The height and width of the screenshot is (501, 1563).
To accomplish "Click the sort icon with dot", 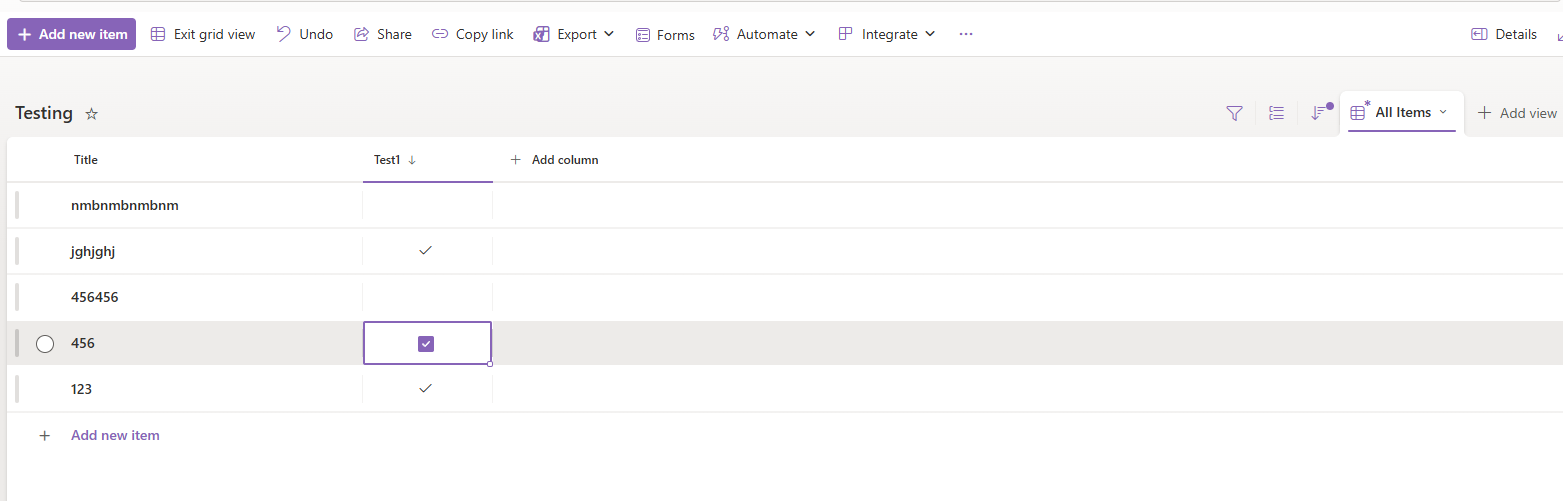I will 1321,112.
